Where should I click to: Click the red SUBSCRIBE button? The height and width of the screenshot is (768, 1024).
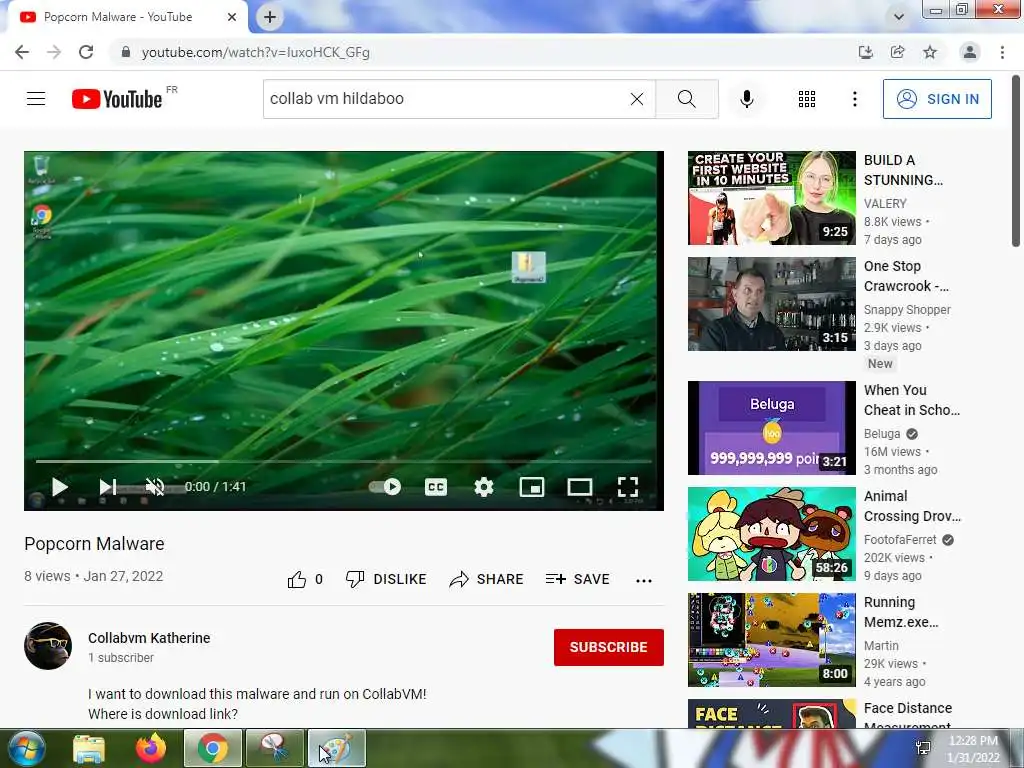(x=609, y=647)
